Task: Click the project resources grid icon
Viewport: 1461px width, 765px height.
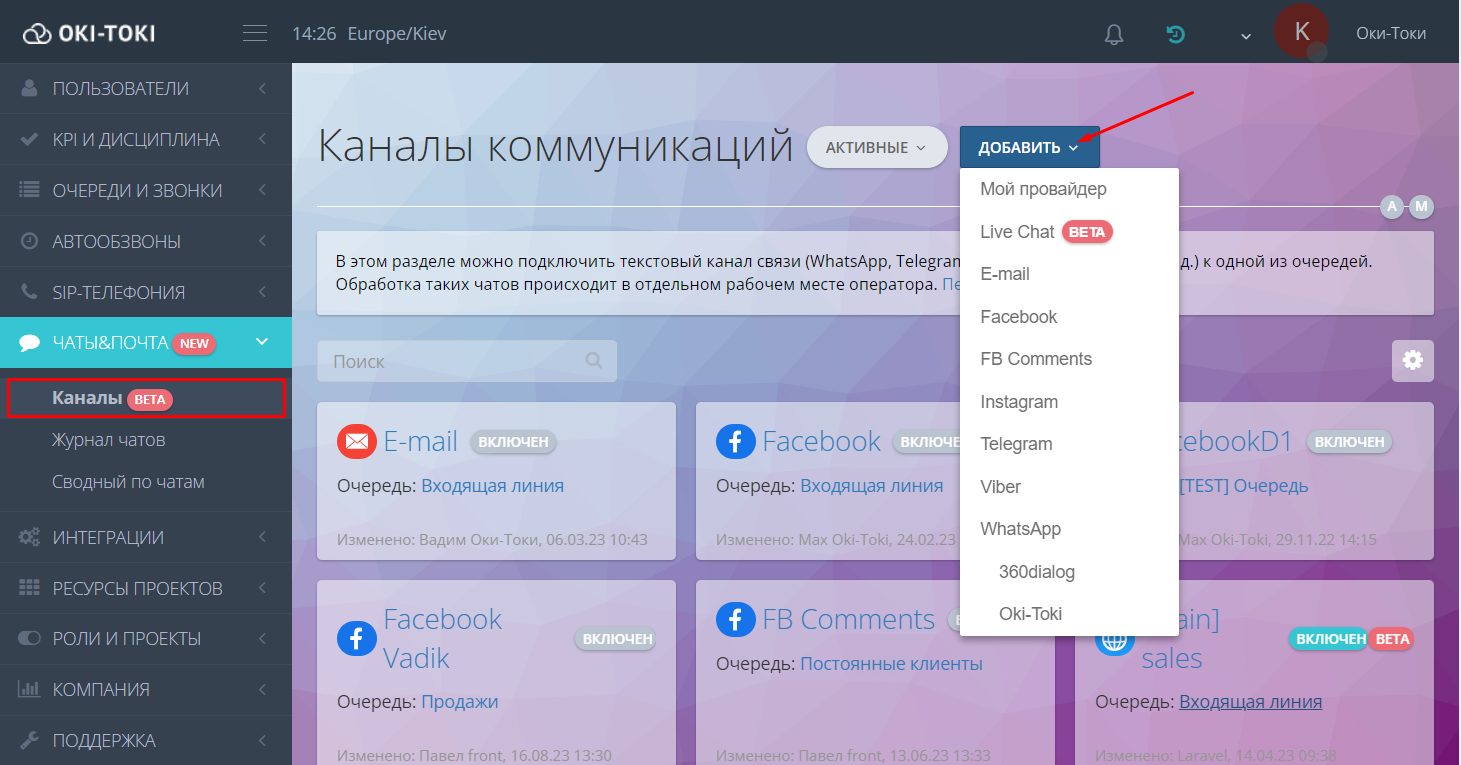Action: pos(30,588)
